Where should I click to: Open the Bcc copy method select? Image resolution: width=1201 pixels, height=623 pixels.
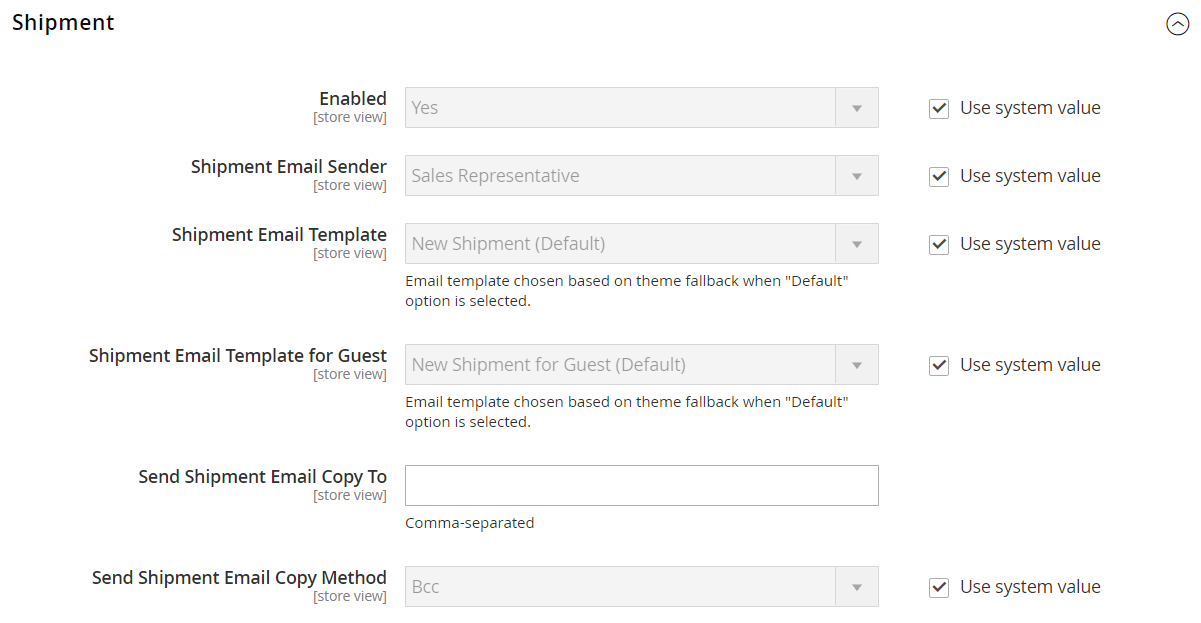pos(620,587)
